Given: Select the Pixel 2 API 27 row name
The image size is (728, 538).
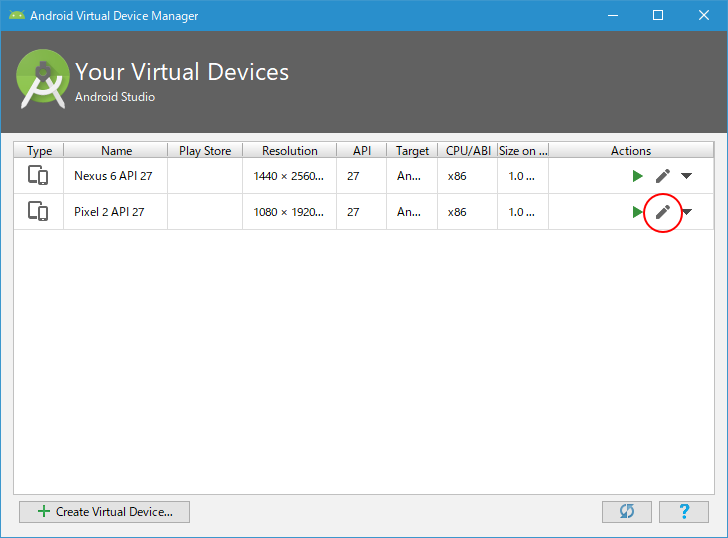Looking at the screenshot, I should (x=111, y=212).
